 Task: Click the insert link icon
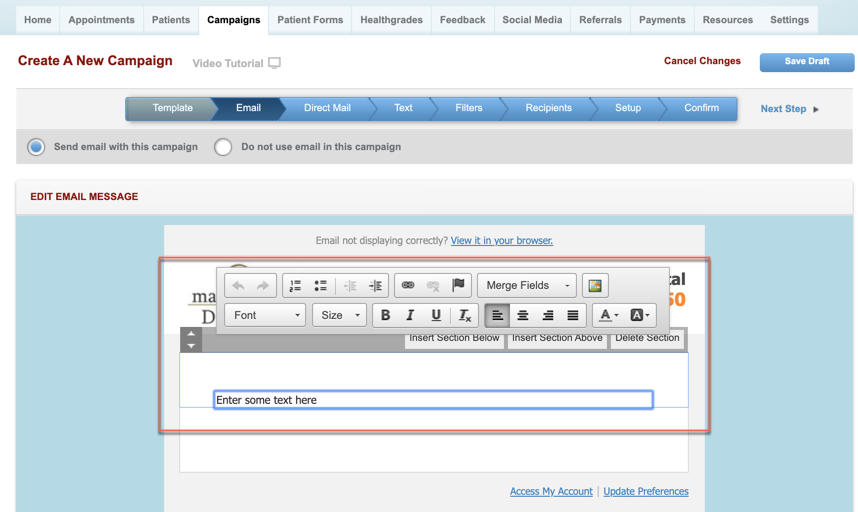pyautogui.click(x=408, y=286)
